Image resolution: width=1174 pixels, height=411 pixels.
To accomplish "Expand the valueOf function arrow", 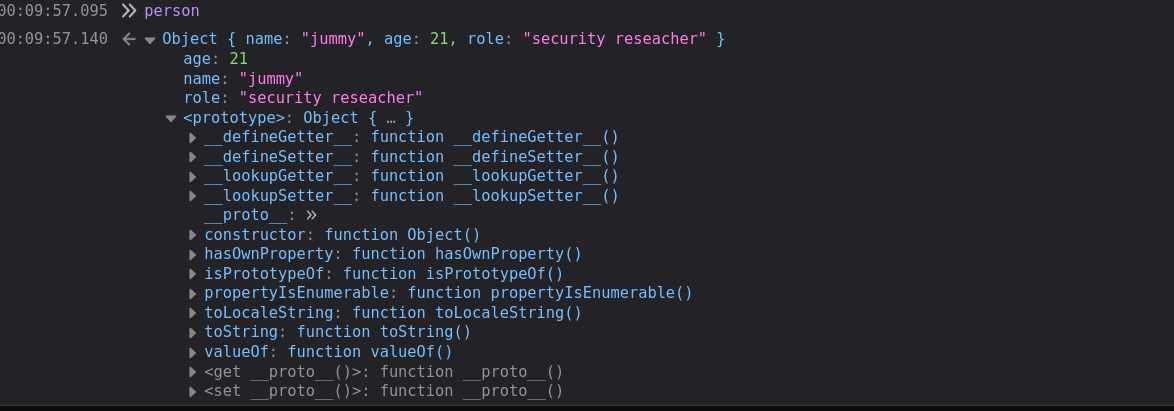I will tap(192, 352).
